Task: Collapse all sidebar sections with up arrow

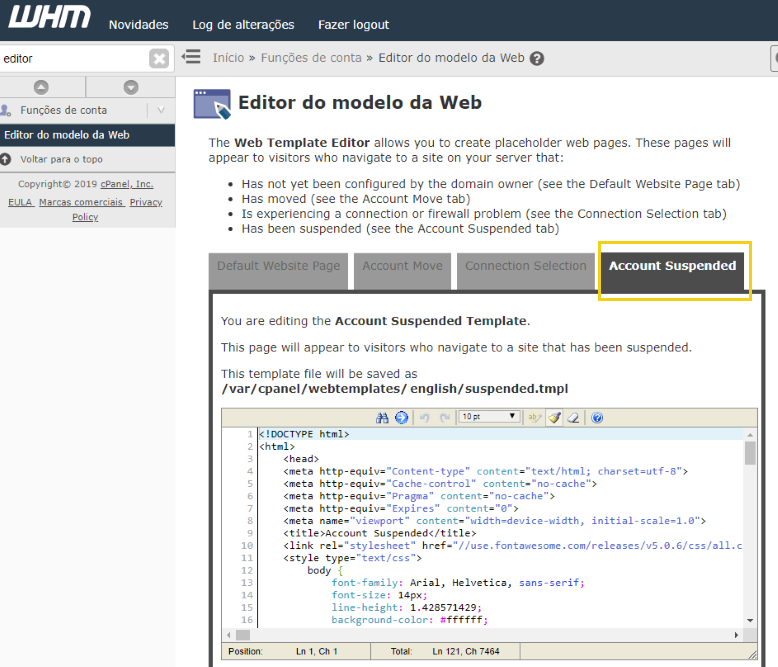Action: (41, 87)
